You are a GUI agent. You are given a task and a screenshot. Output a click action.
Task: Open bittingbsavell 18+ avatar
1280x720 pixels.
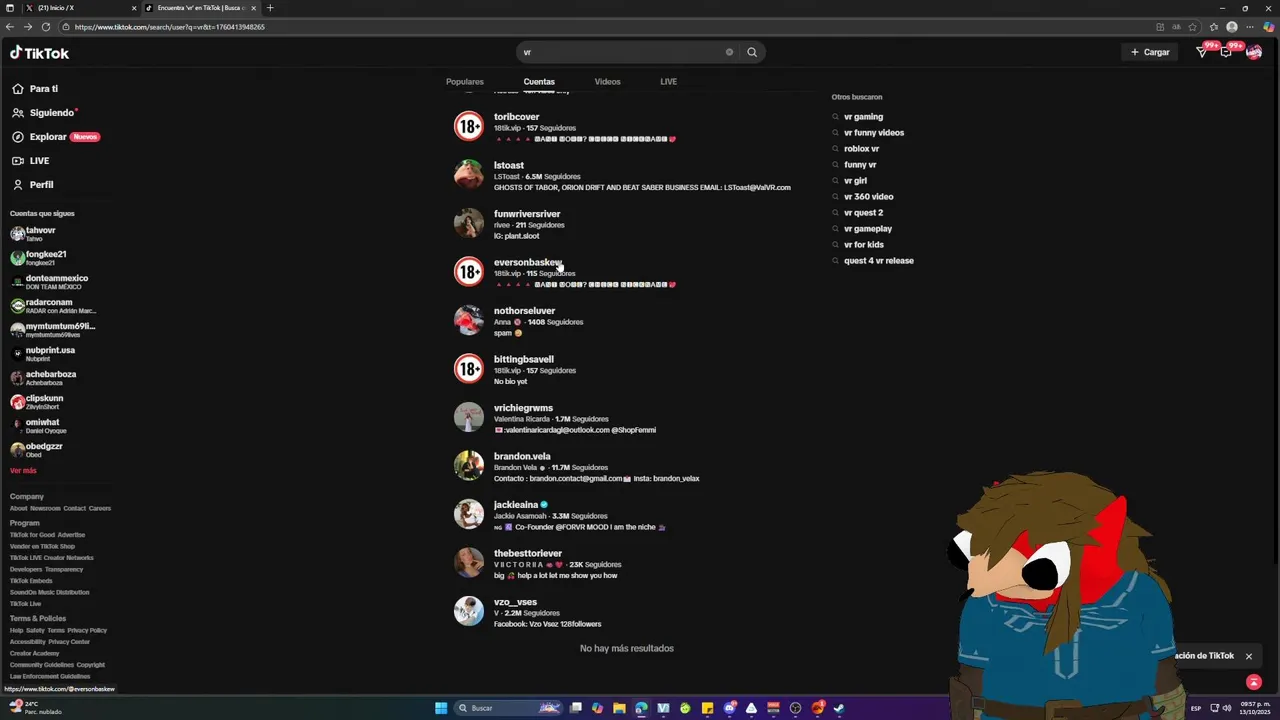(x=469, y=369)
